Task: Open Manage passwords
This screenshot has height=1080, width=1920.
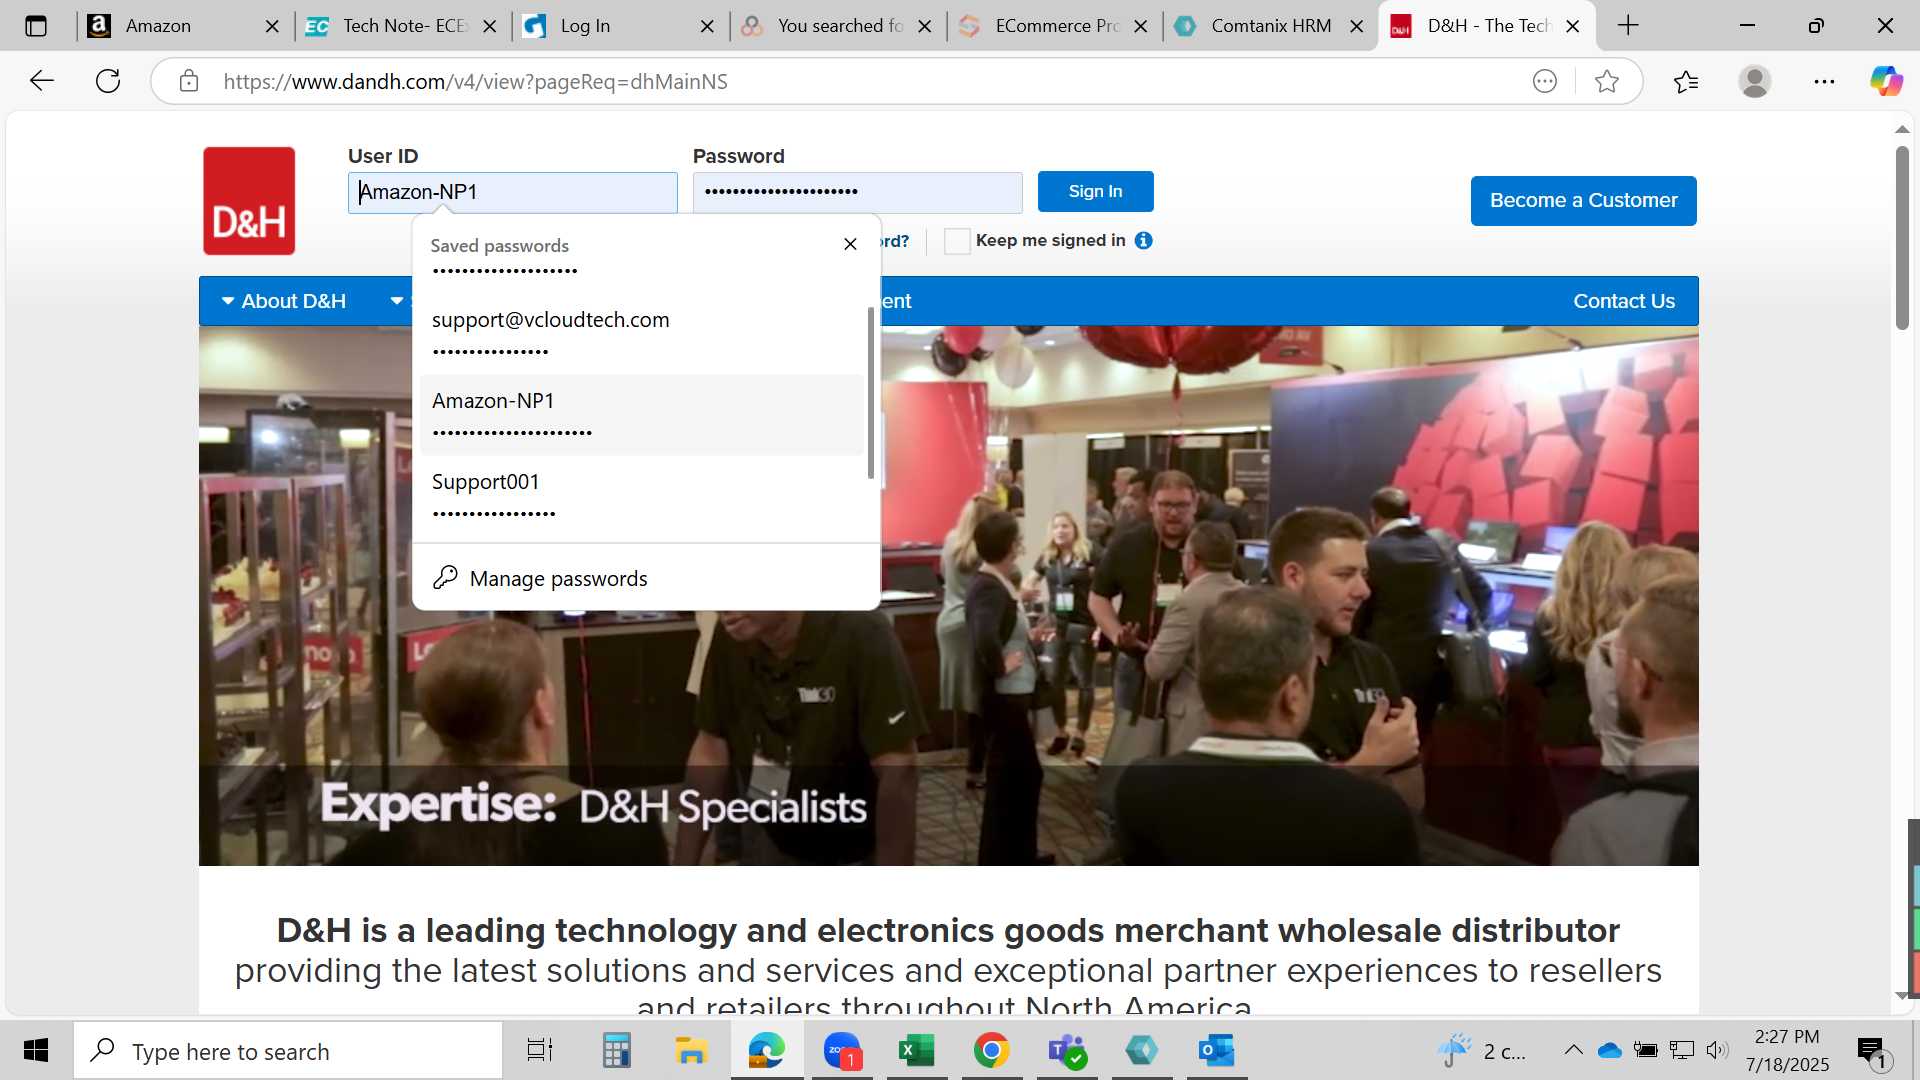Action: pos(646,578)
